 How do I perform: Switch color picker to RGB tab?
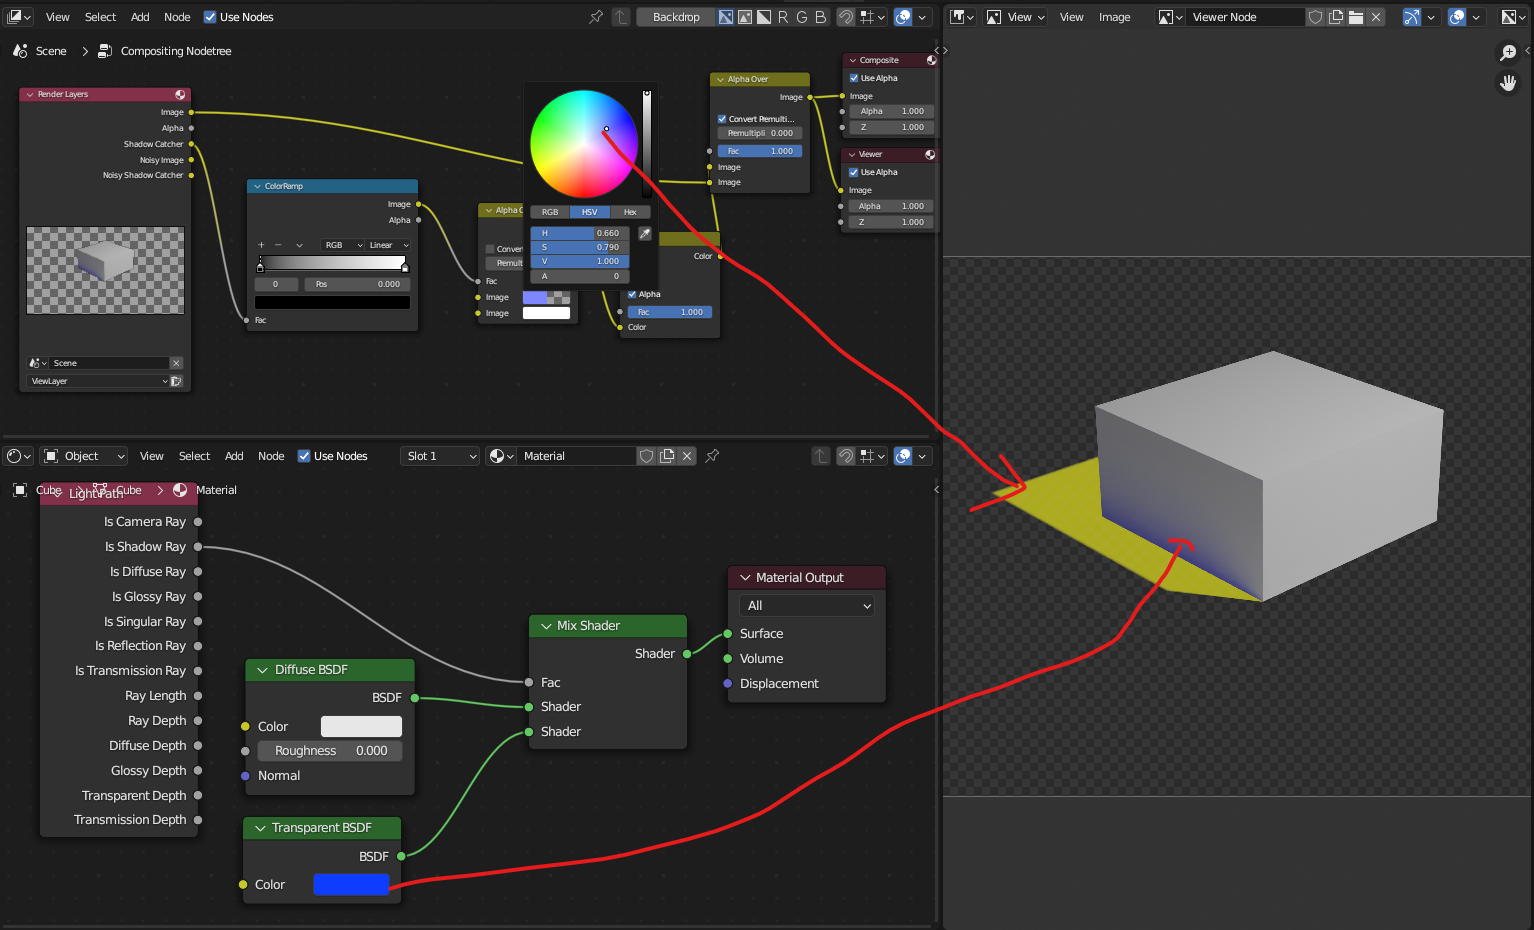[550, 212]
